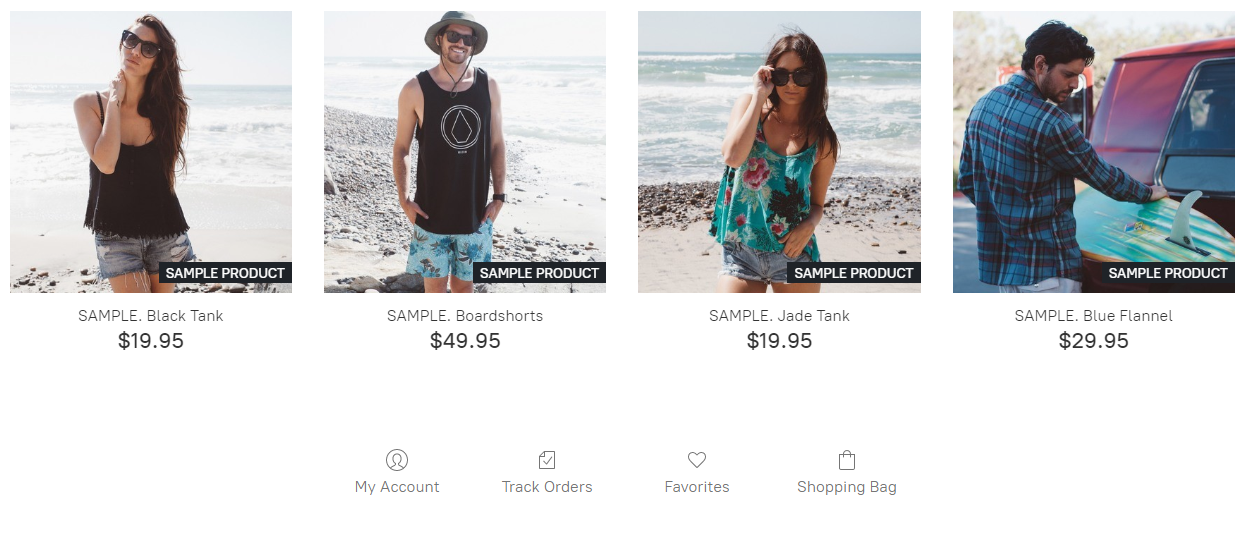The height and width of the screenshot is (540, 1250).
Task: Select the SAMPLE. Blue Flannel title
Action: (x=1093, y=316)
